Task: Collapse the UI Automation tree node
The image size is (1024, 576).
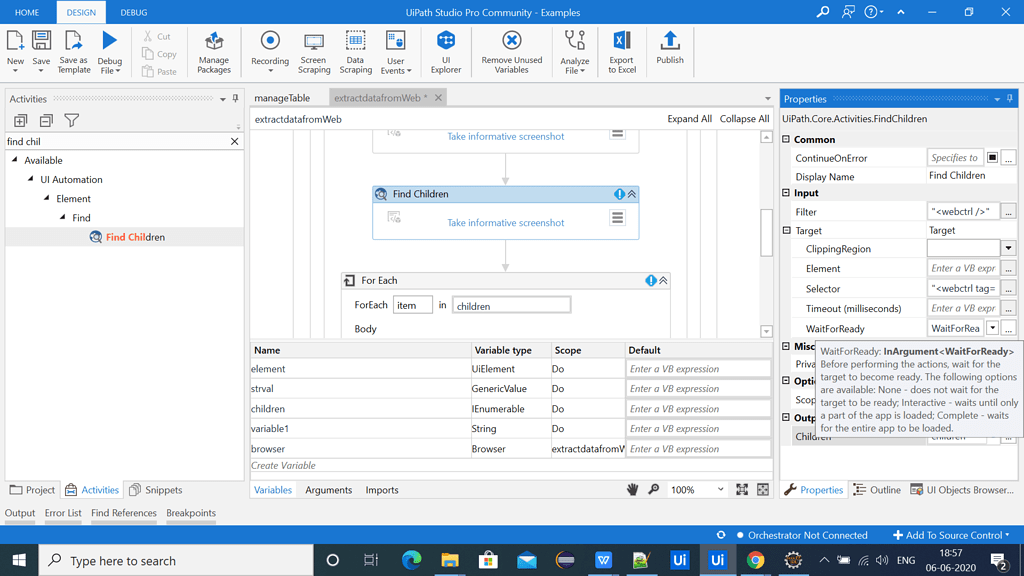Action: 31,180
